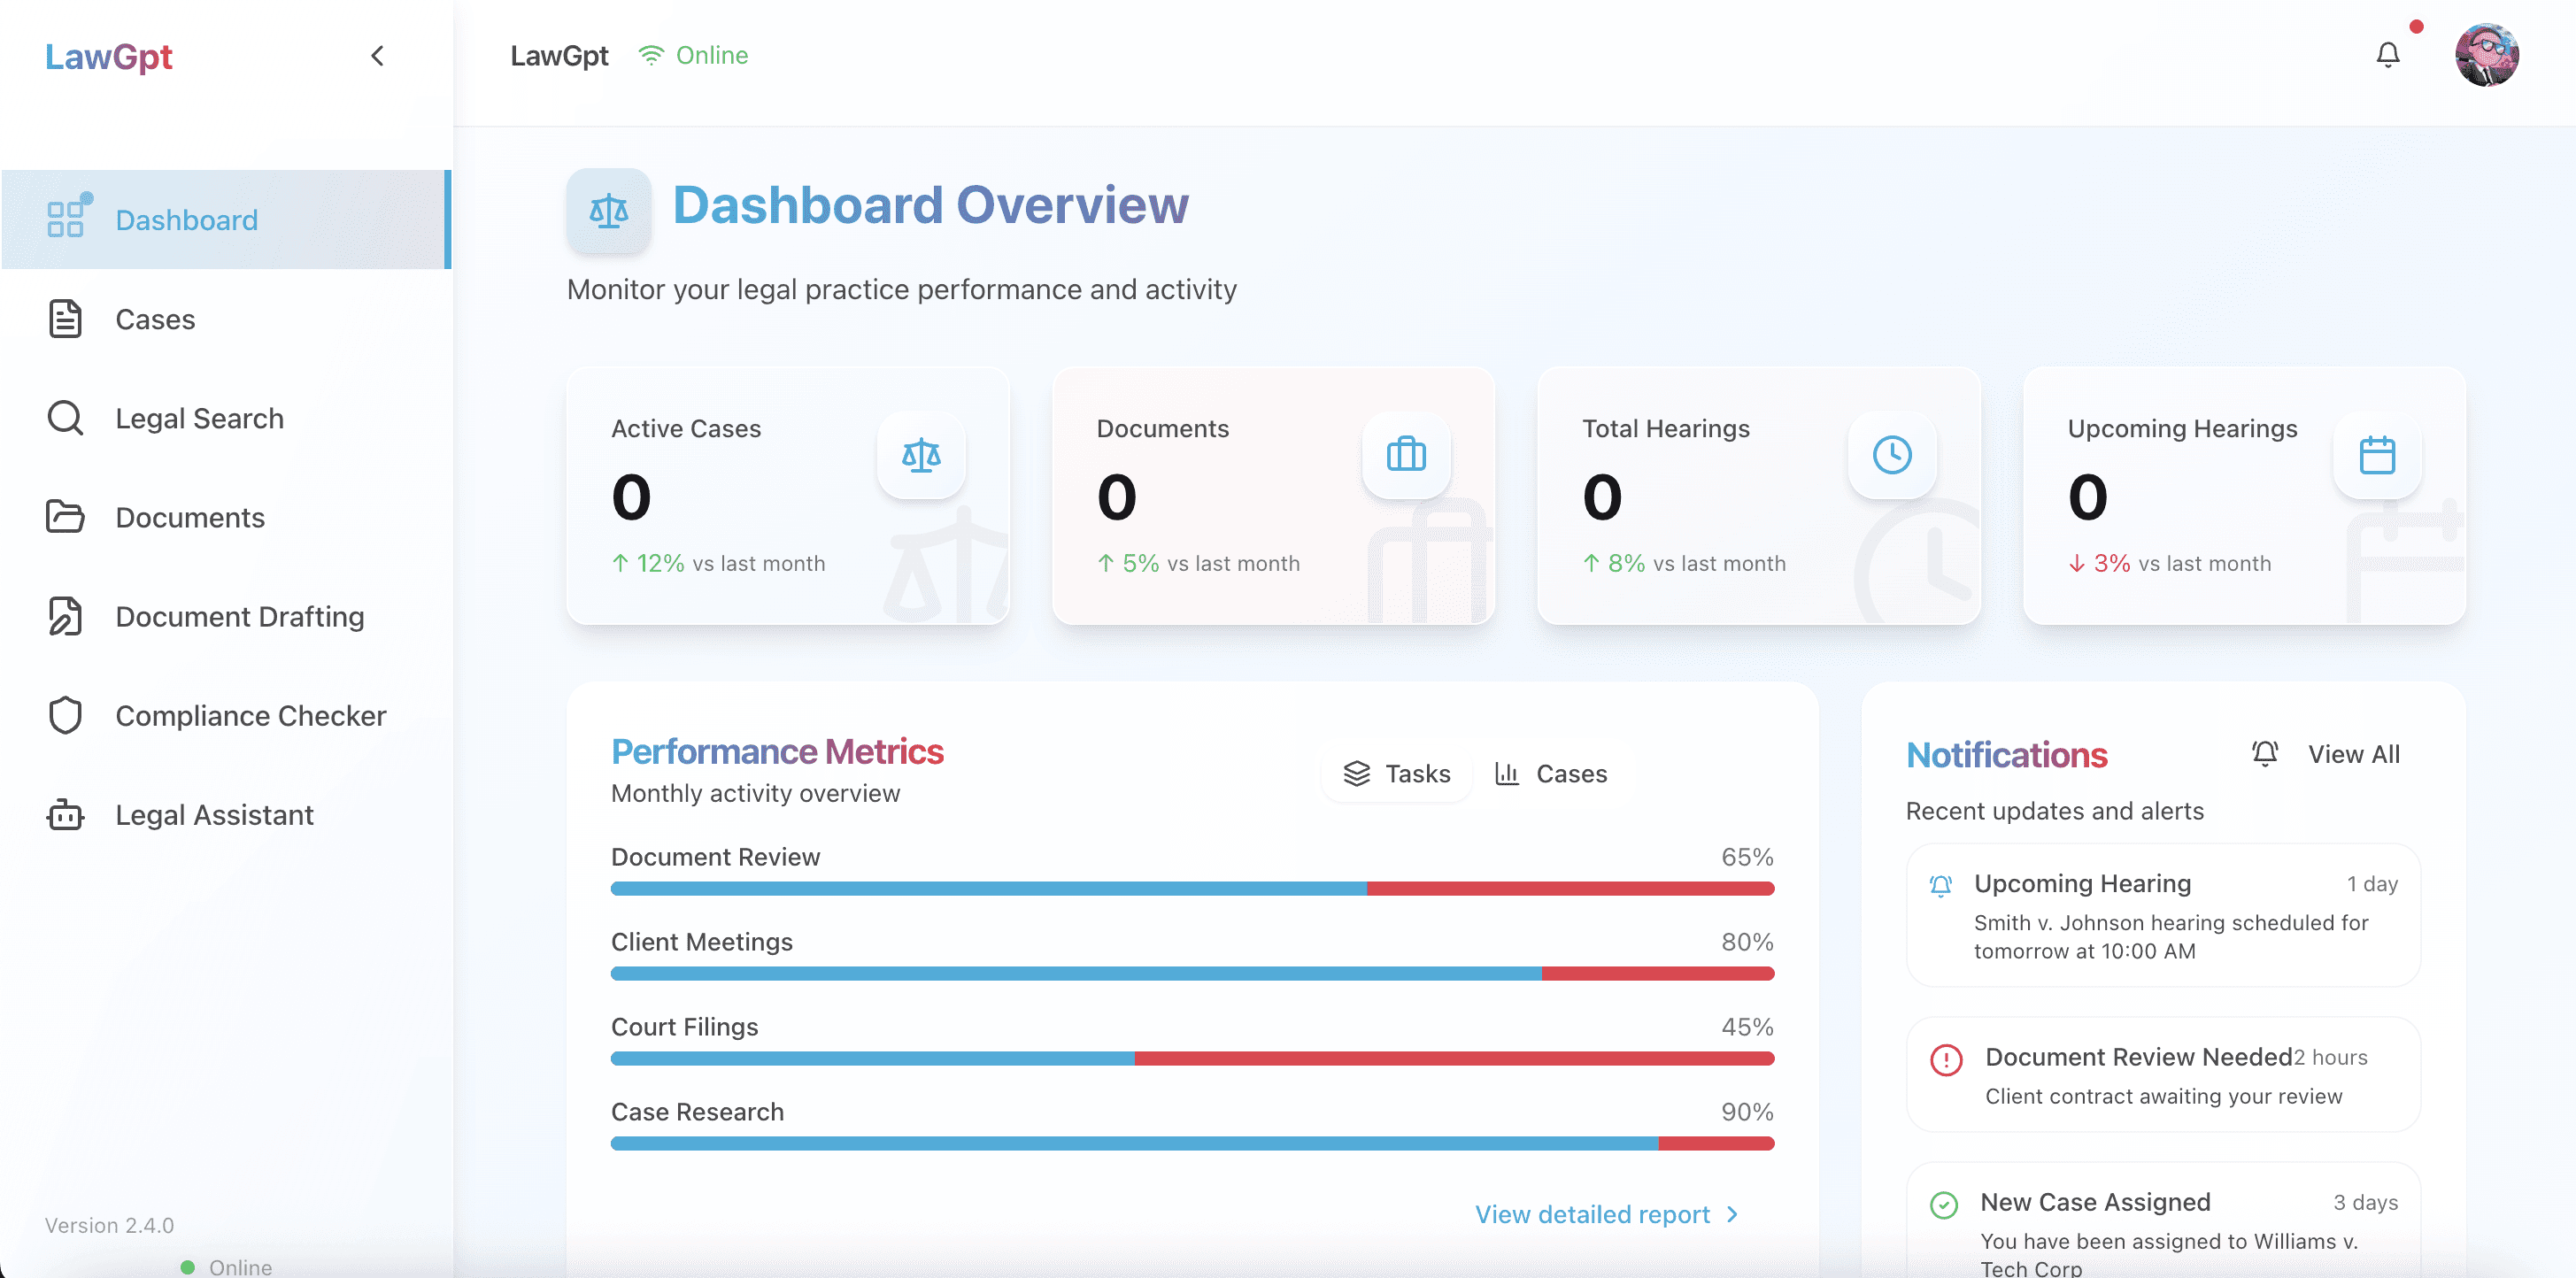Switch Performance Metrics to Cases view
The width and height of the screenshot is (2576, 1278).
coord(1550,774)
